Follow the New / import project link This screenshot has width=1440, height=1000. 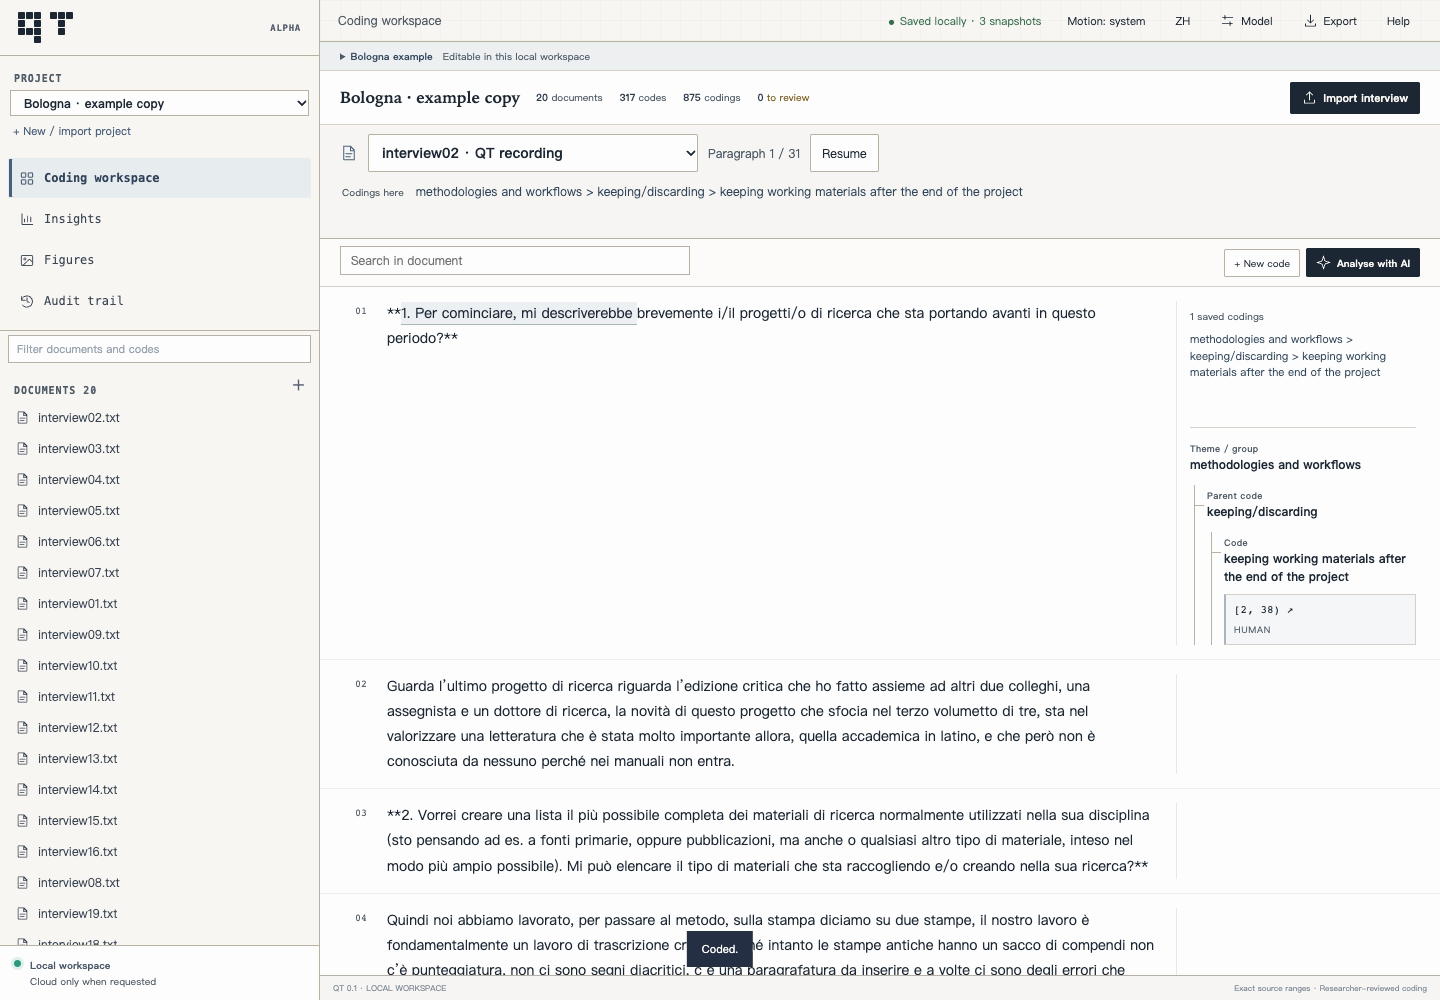tap(72, 131)
